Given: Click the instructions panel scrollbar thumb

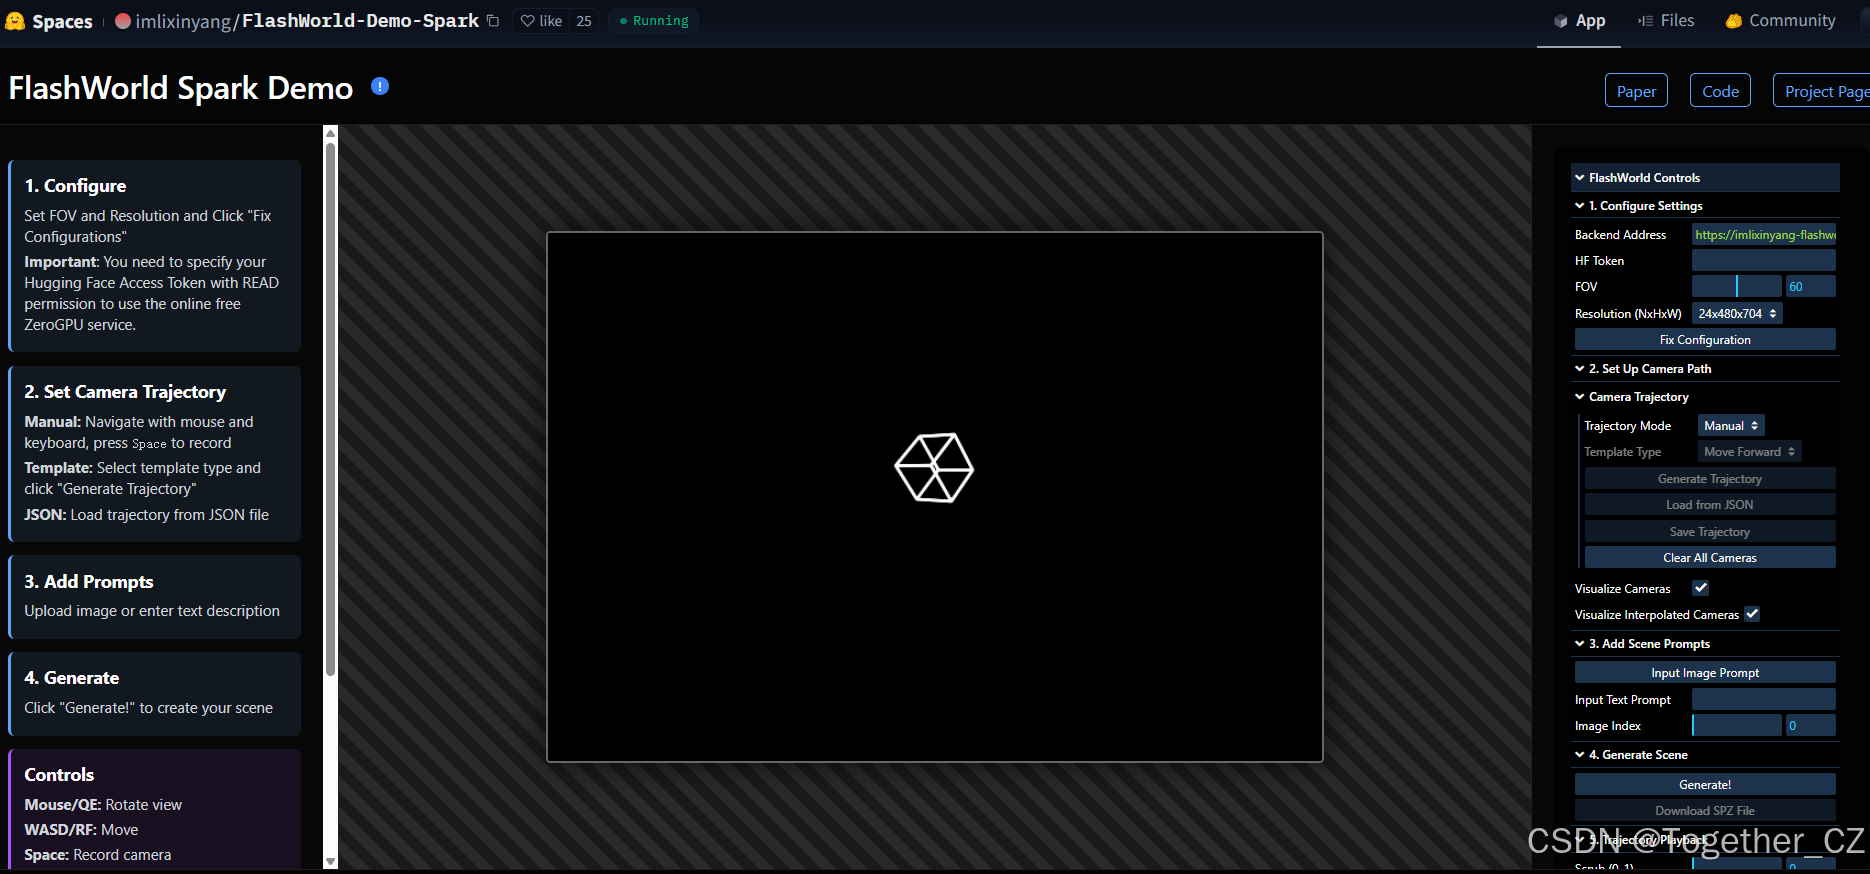Looking at the screenshot, I should tap(331, 410).
